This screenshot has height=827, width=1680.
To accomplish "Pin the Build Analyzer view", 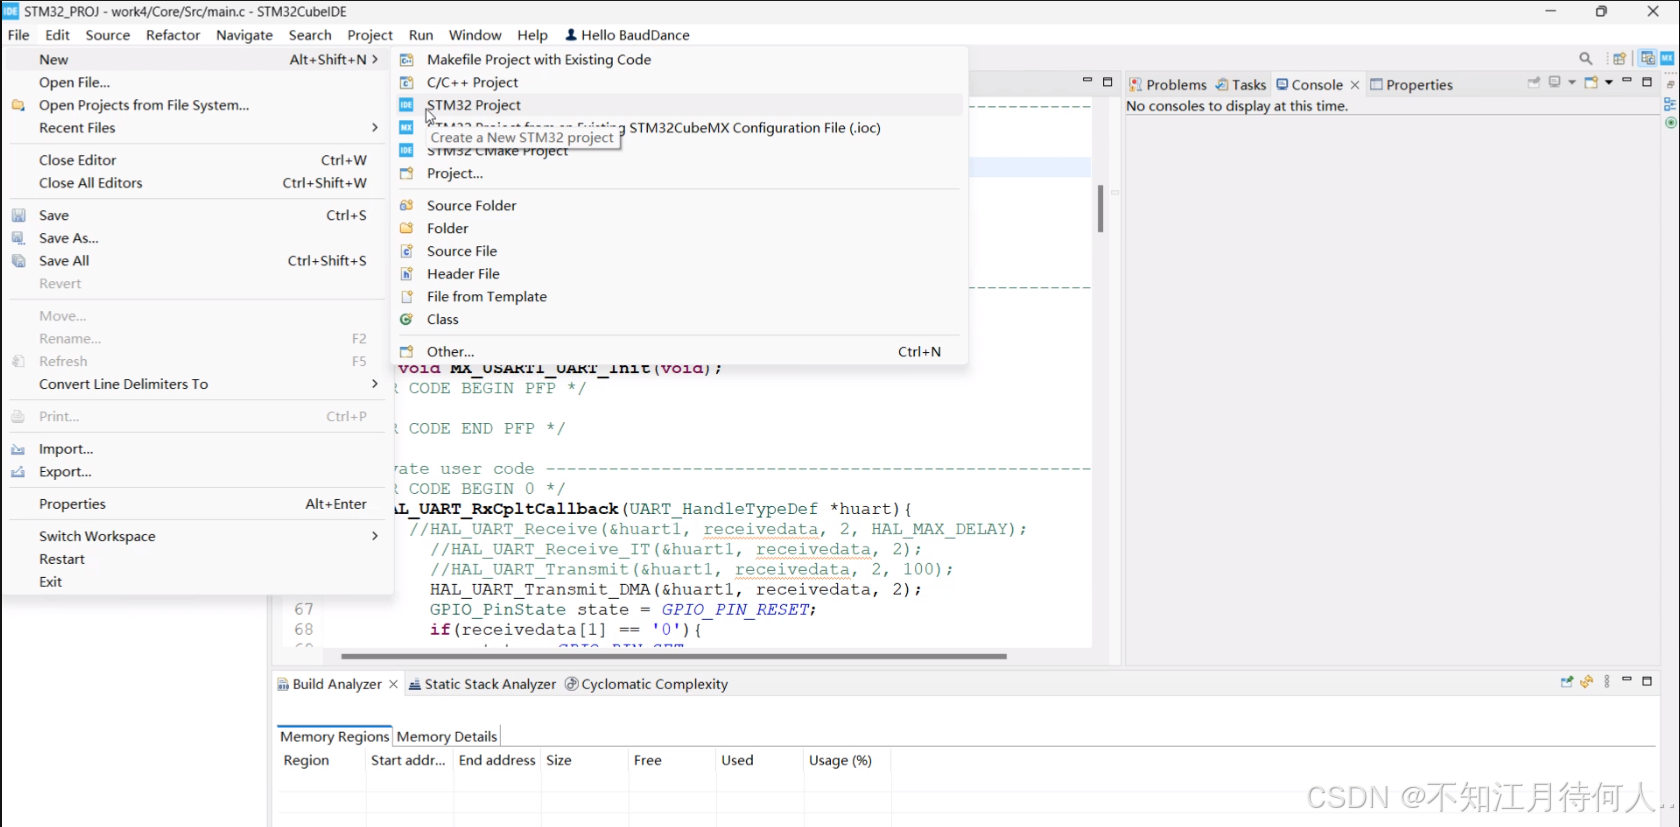I will point(1567,682).
